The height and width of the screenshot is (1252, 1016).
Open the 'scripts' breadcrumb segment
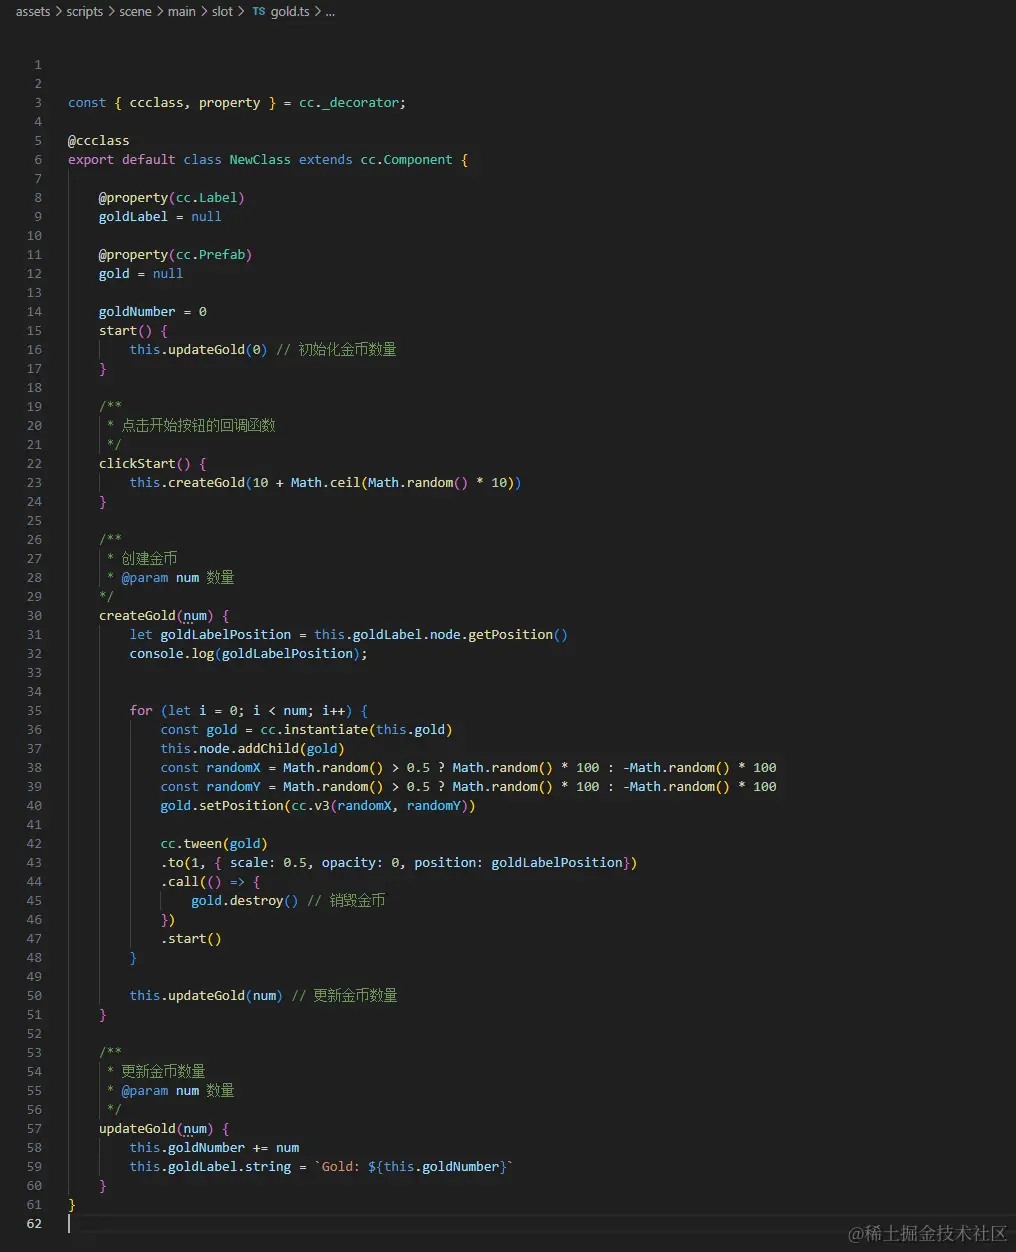(85, 12)
